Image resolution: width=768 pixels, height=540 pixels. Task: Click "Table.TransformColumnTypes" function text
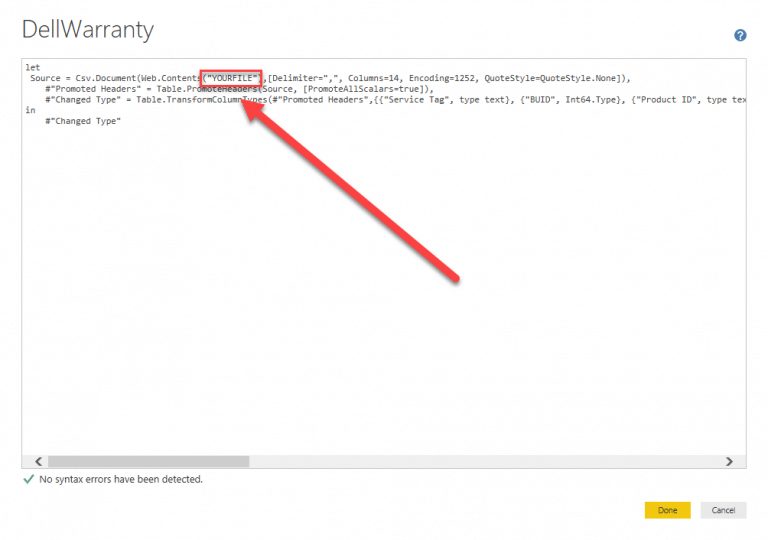pyautogui.click(x=202, y=99)
